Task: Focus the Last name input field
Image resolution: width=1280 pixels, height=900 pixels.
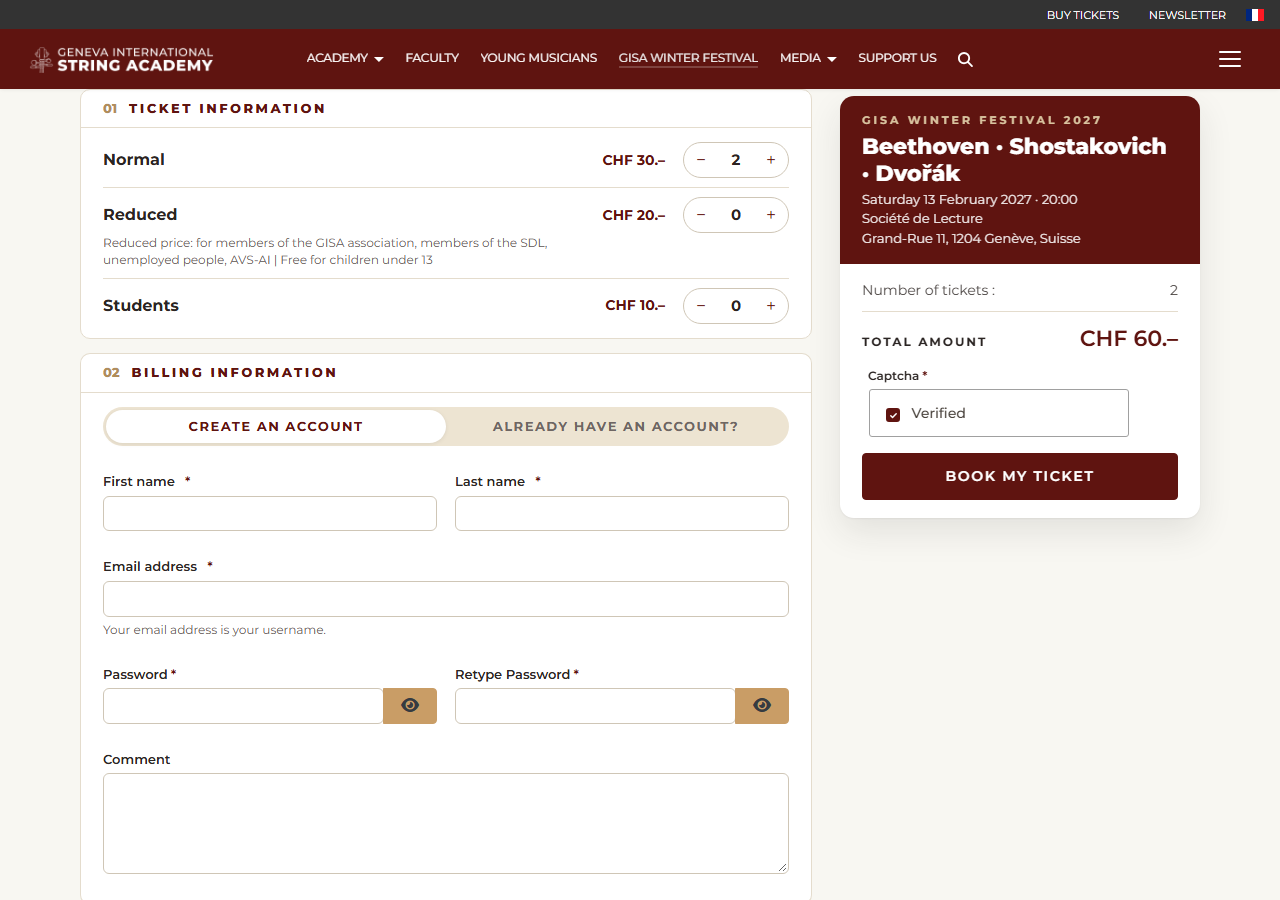Action: point(622,513)
